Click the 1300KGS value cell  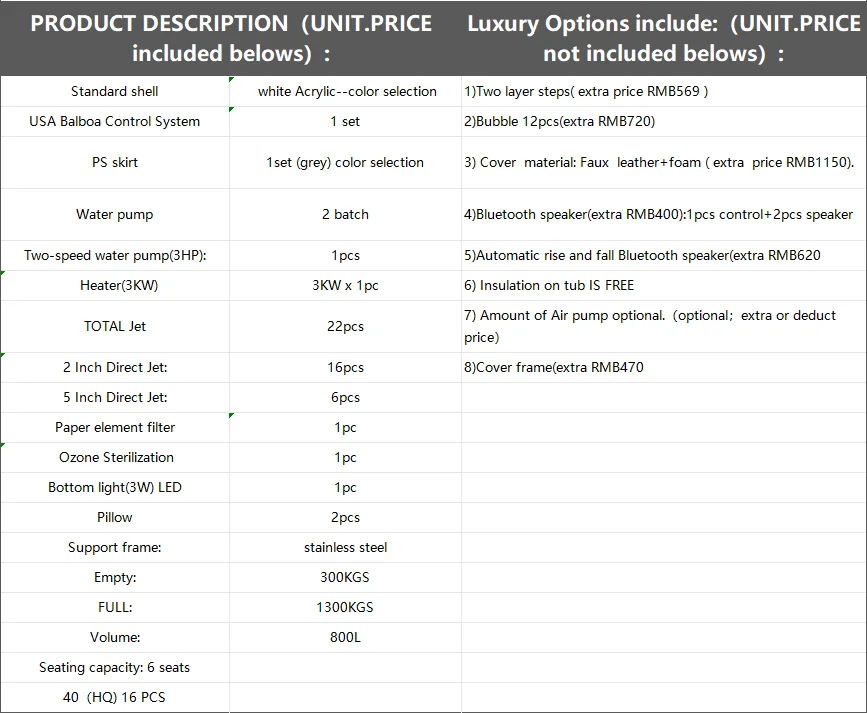tap(346, 607)
